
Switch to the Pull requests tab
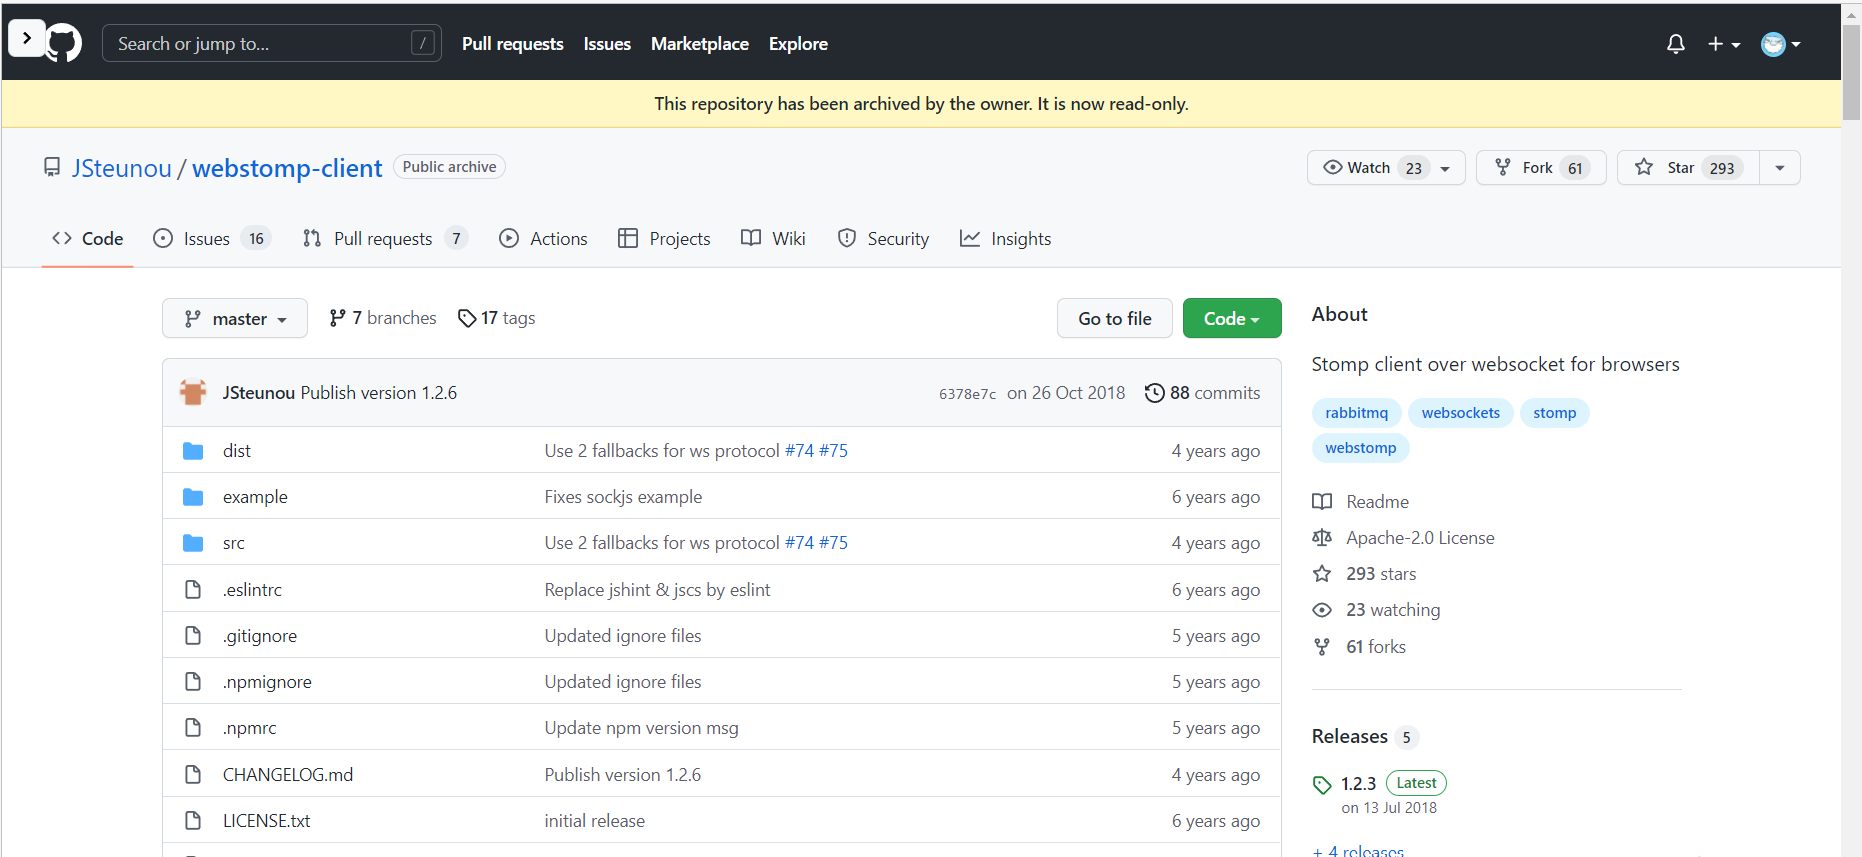(385, 239)
